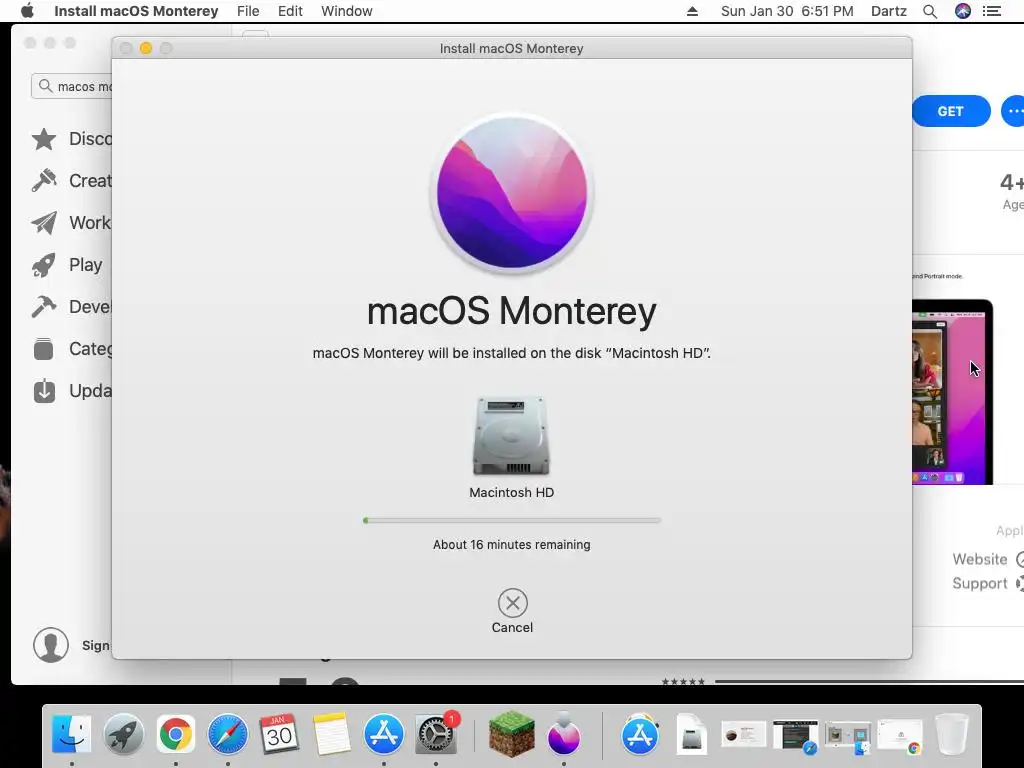The height and width of the screenshot is (768, 1024).
Task: Restore the minimized Chrome window in Dock
Action: tap(901, 736)
